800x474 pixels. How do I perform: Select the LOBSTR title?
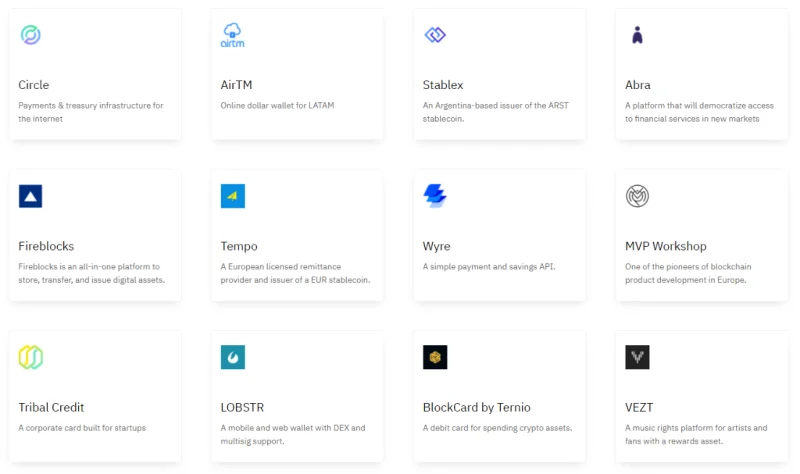pos(242,407)
